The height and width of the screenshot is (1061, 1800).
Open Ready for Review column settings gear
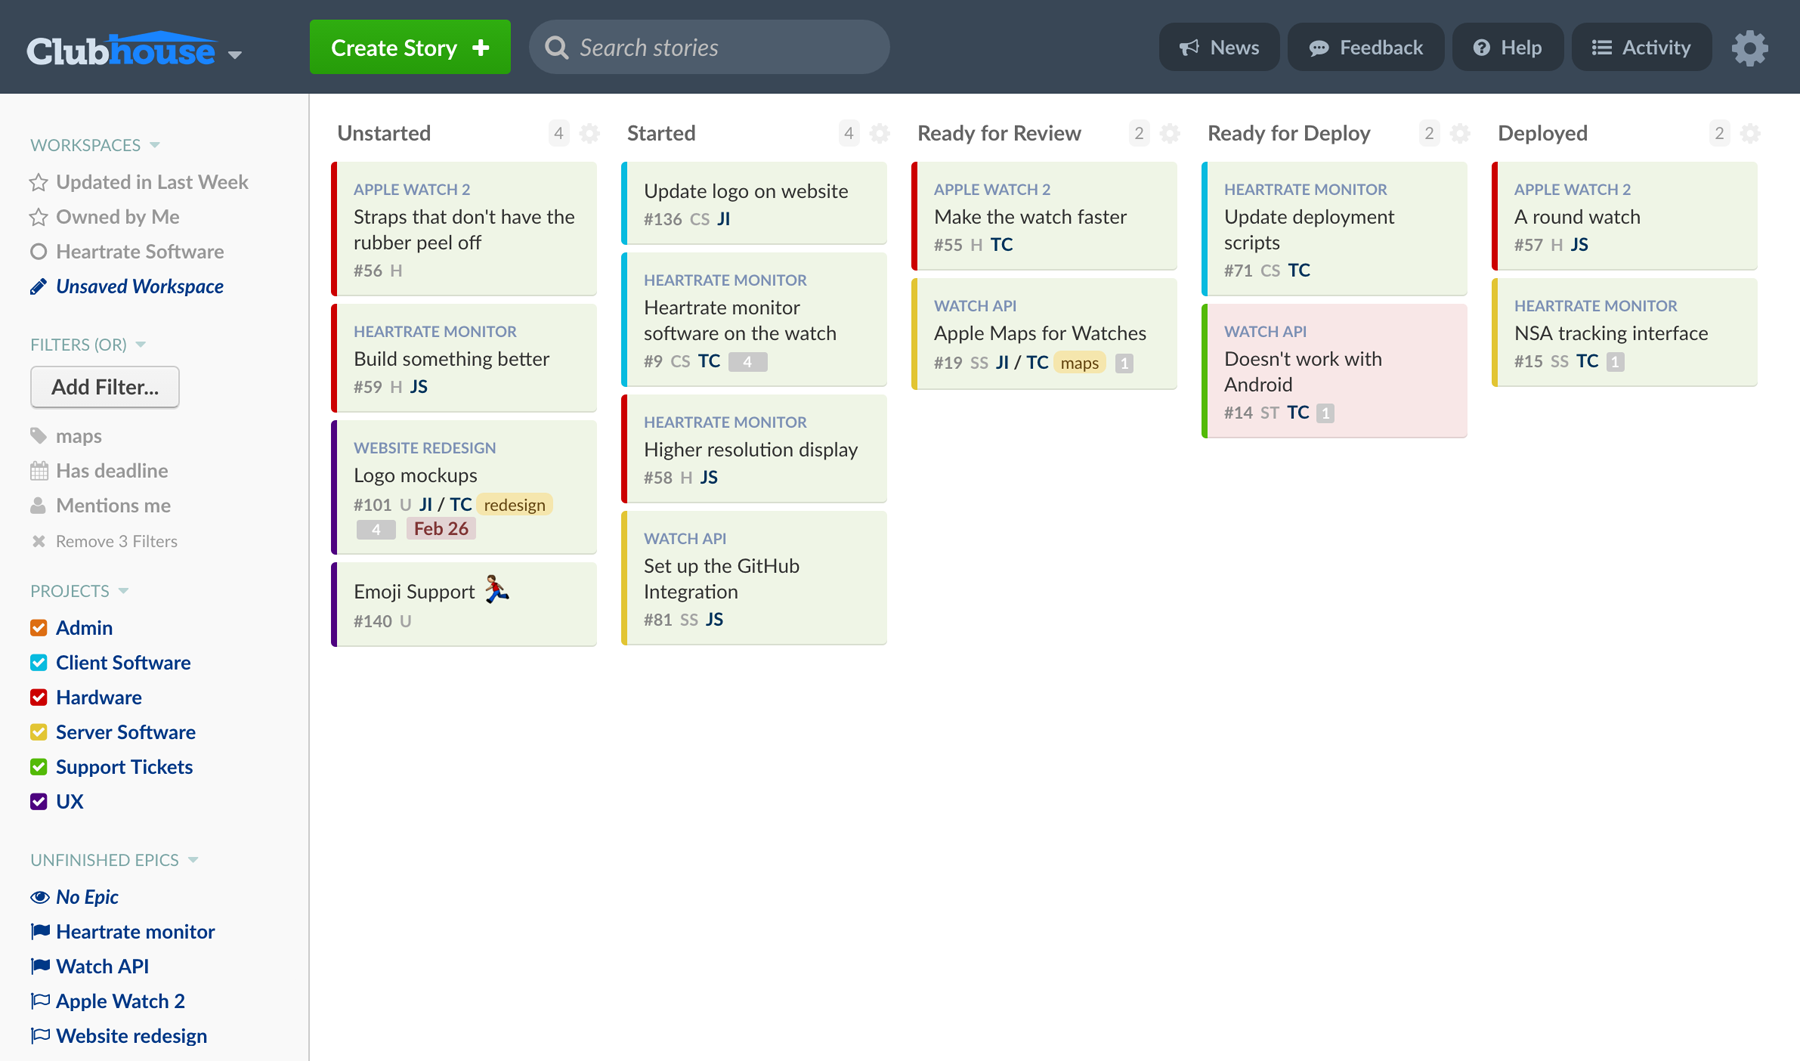click(1170, 133)
